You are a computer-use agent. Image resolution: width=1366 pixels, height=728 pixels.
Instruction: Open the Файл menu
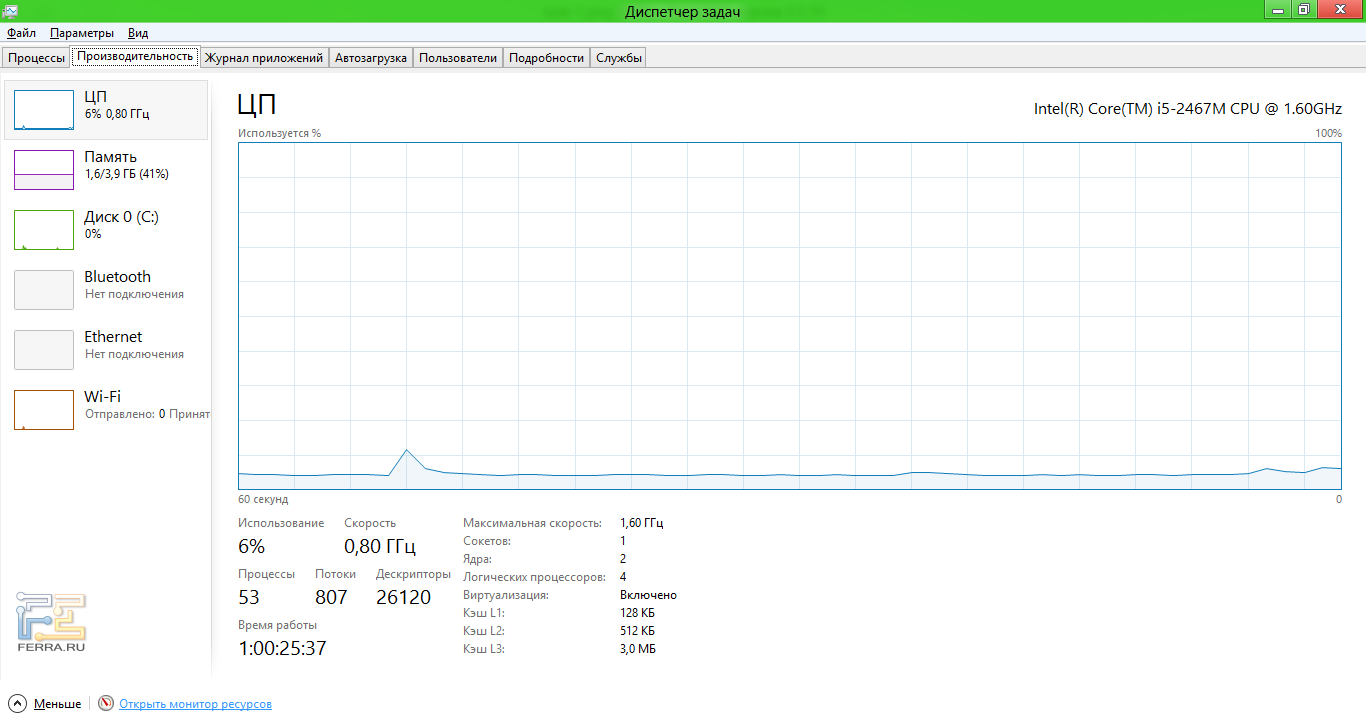tap(21, 33)
